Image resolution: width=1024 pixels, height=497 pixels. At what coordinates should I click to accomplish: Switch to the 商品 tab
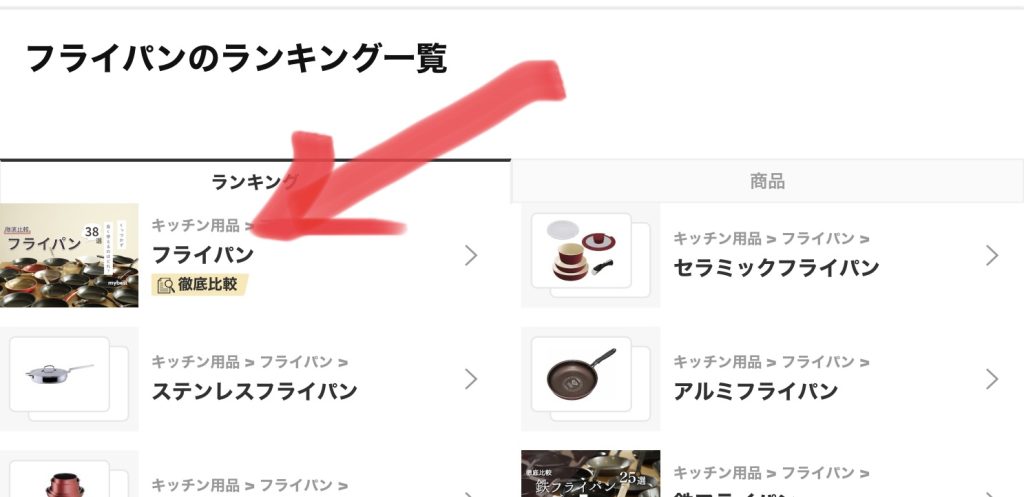(x=767, y=182)
